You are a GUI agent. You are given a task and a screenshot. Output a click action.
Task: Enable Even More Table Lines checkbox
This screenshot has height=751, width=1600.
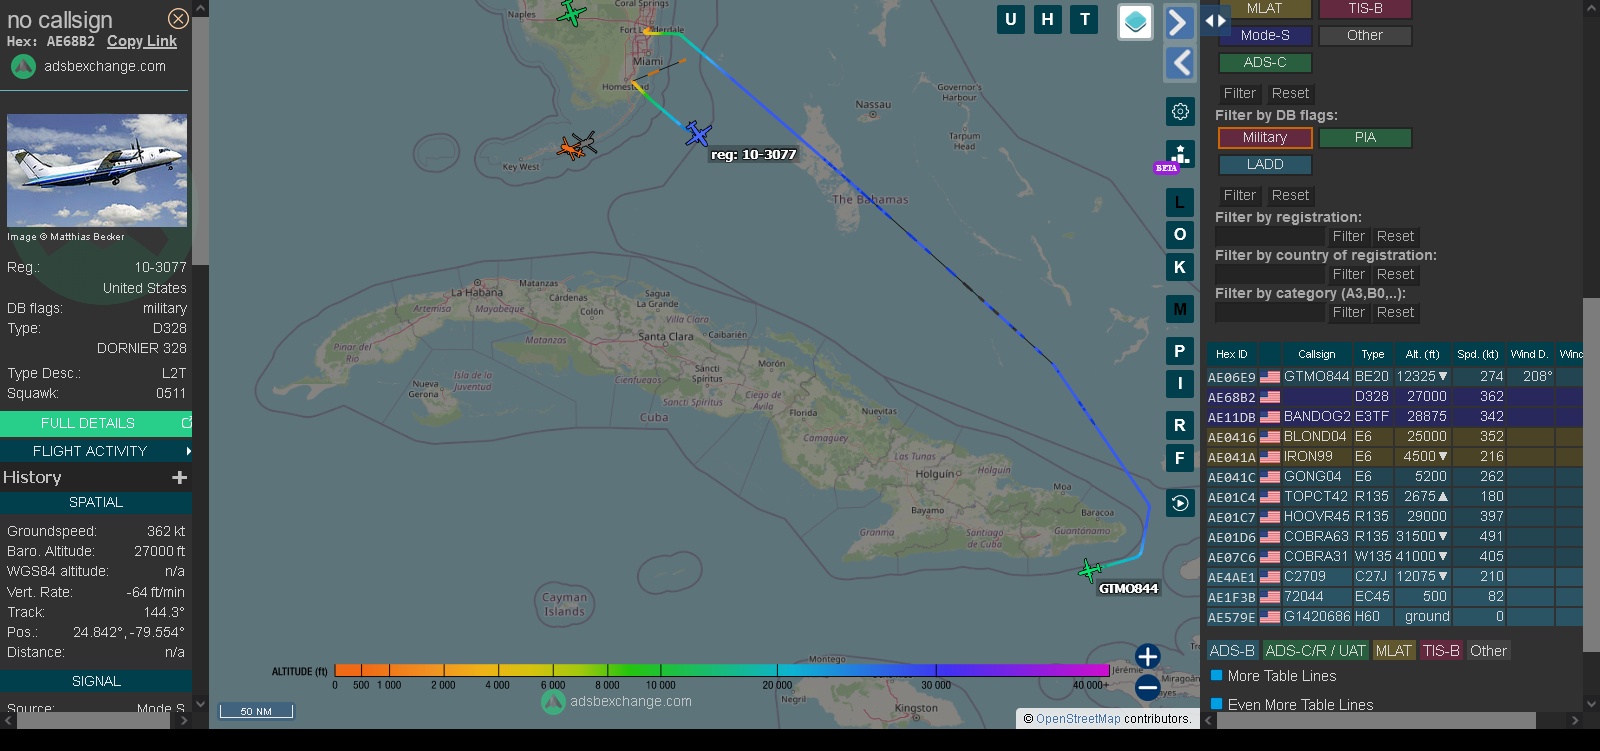pos(1217,704)
